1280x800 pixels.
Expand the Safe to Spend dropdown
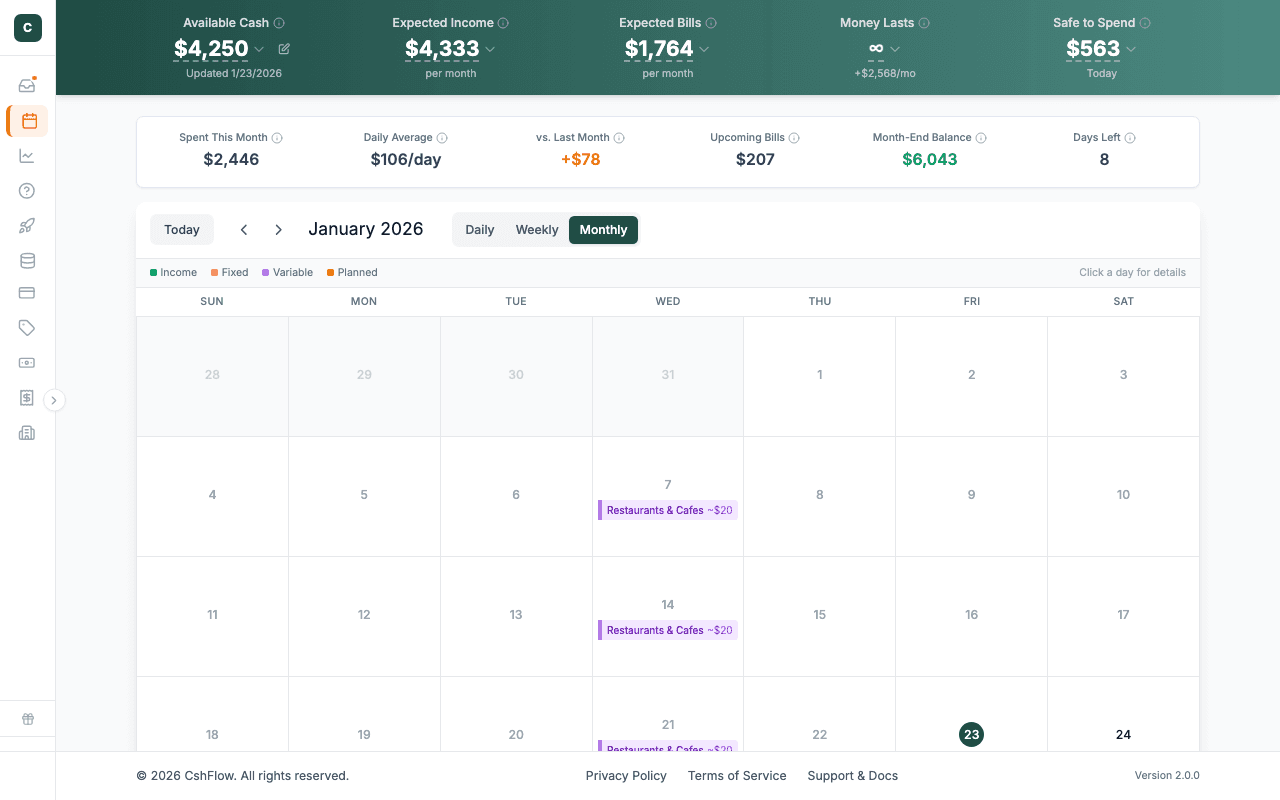click(1131, 49)
